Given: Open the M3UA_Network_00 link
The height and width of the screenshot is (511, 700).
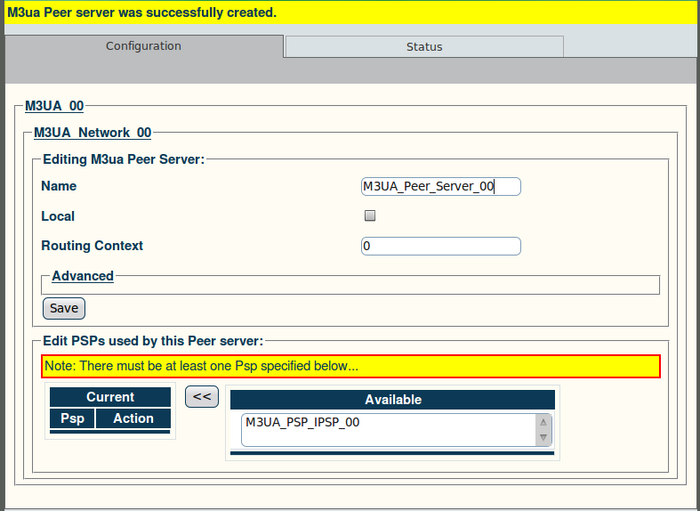Looking at the screenshot, I should (92, 133).
